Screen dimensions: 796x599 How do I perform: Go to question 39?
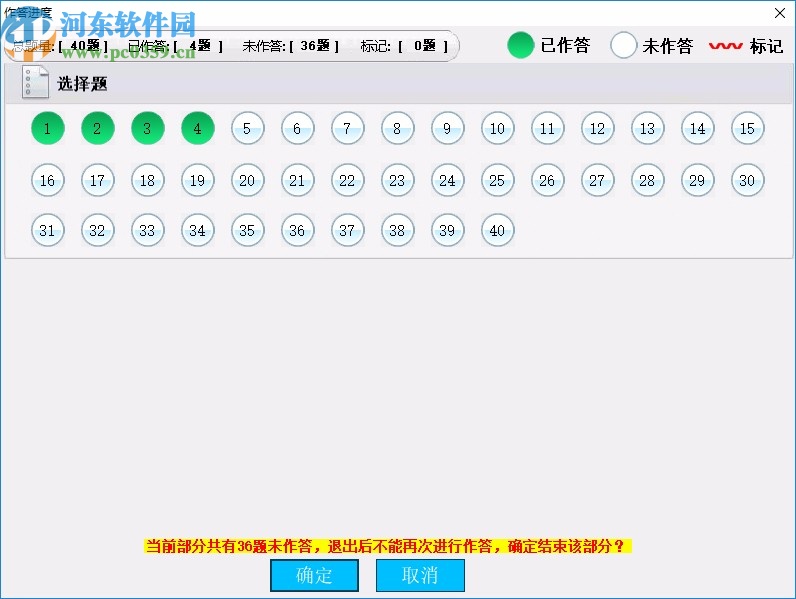click(448, 230)
